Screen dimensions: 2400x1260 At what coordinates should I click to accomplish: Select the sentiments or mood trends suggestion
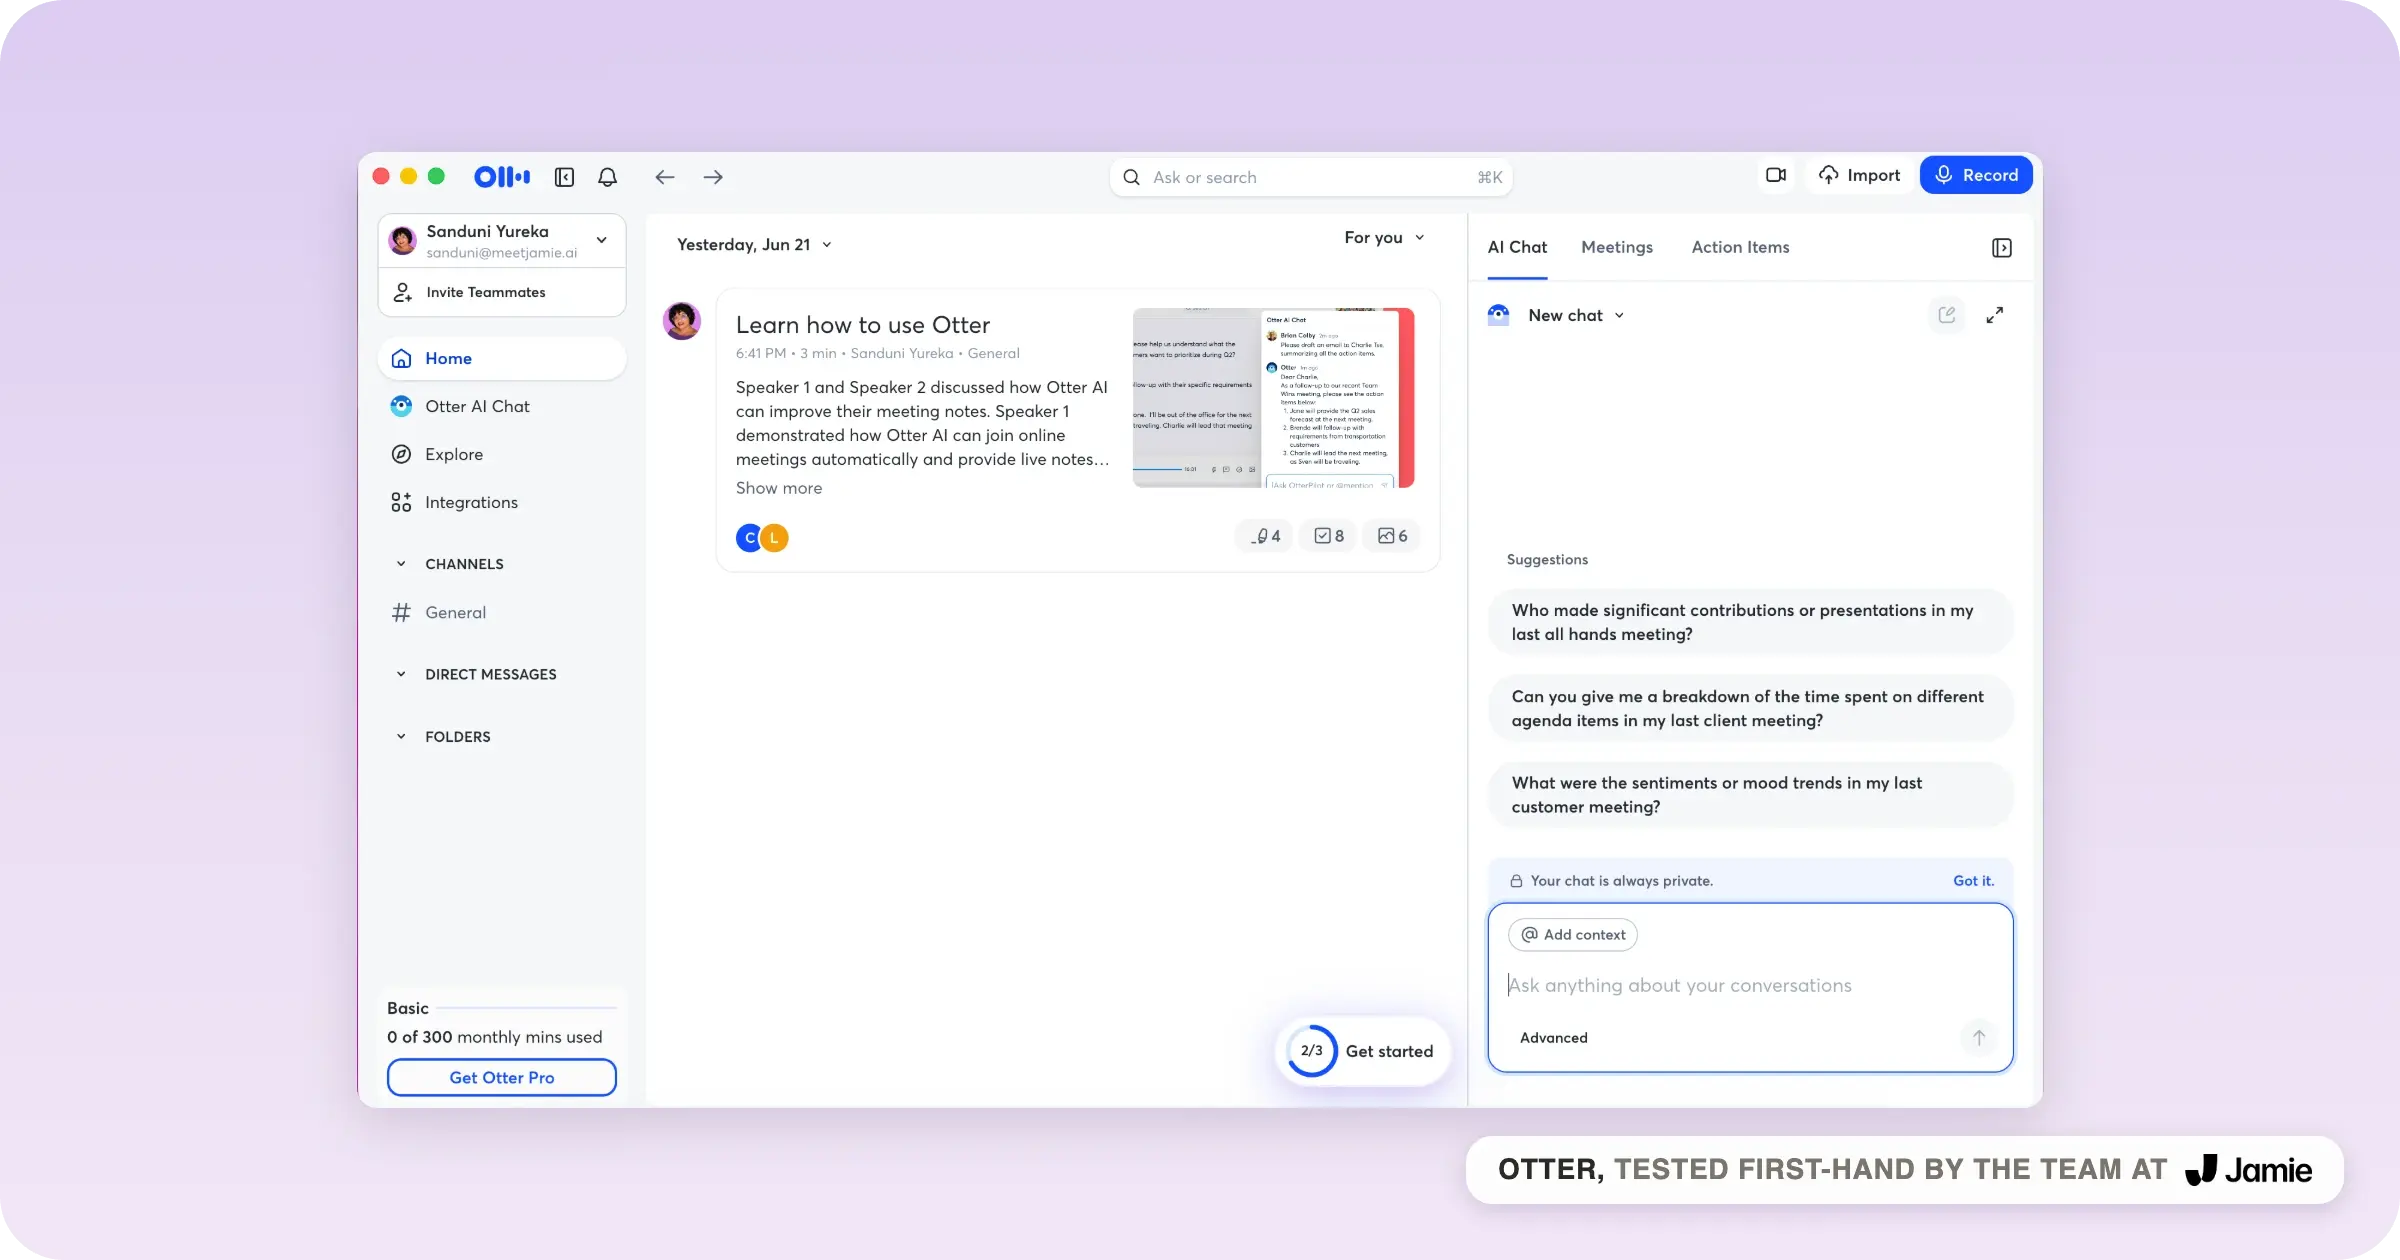coord(1750,795)
